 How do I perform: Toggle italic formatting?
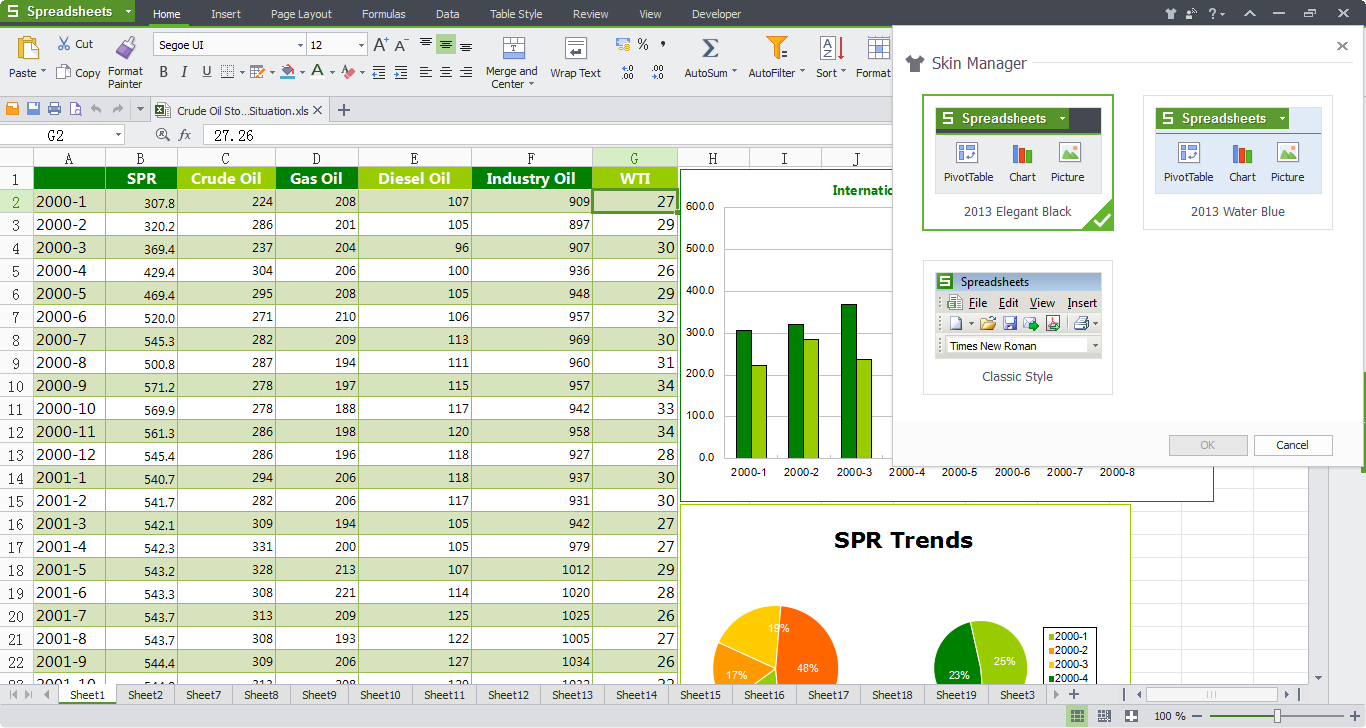tap(186, 72)
